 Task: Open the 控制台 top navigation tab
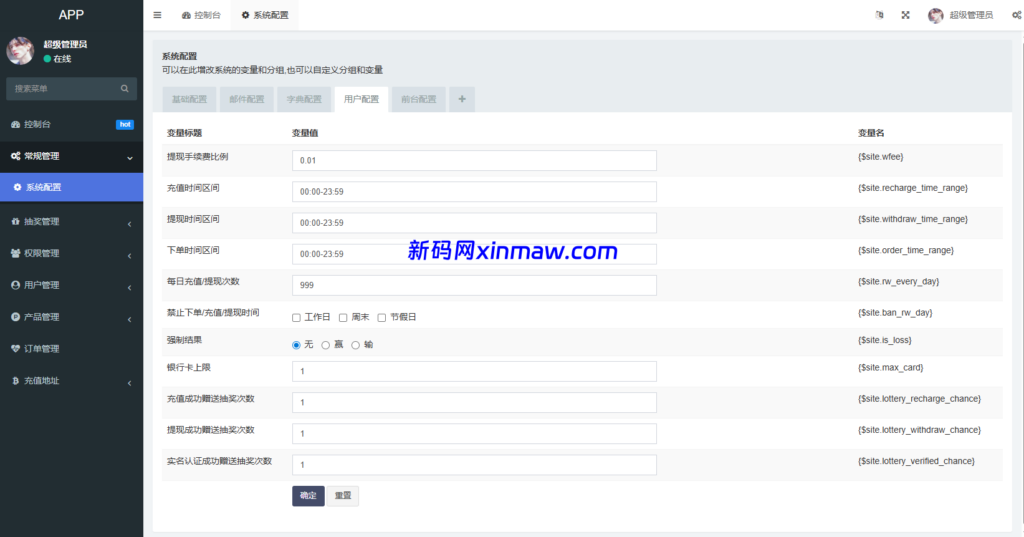pos(201,15)
